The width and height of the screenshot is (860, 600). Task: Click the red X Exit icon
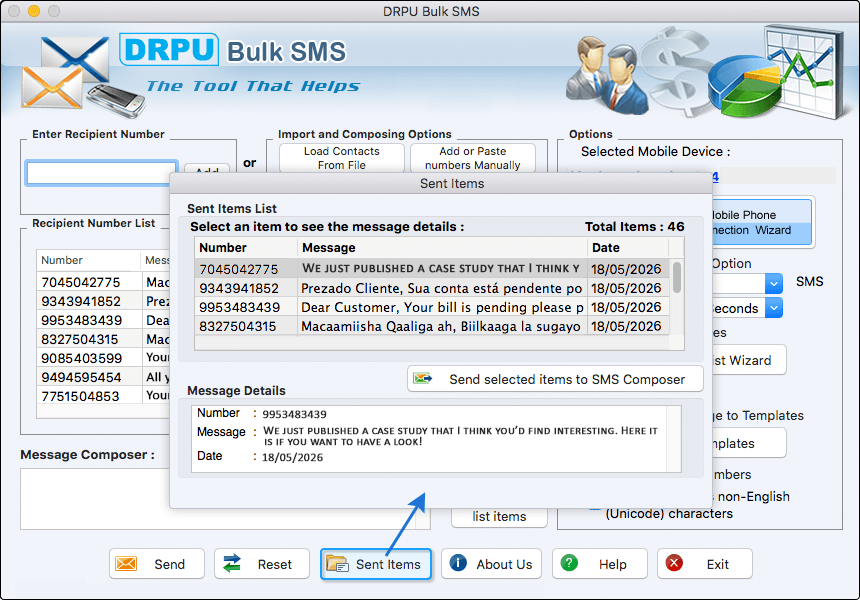click(x=674, y=563)
